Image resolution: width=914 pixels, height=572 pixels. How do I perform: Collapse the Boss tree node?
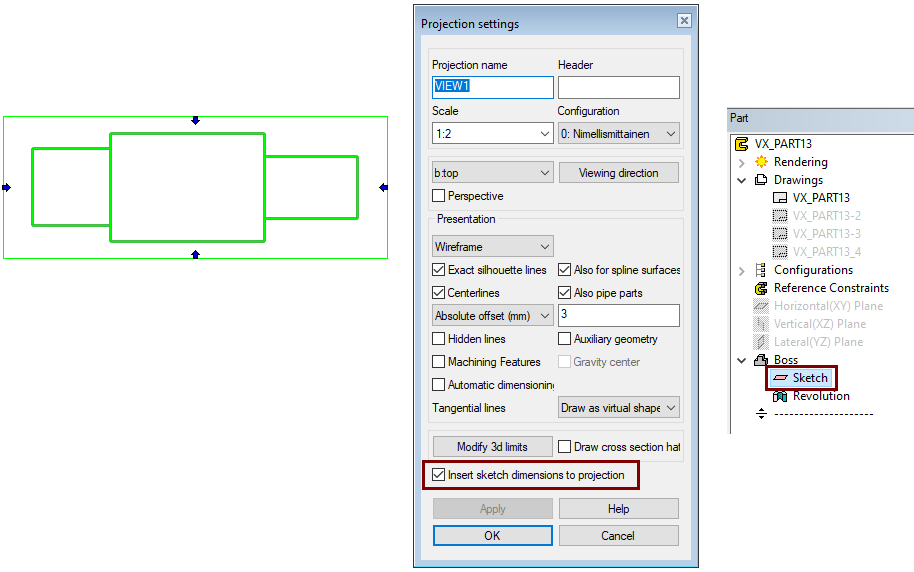click(x=741, y=360)
